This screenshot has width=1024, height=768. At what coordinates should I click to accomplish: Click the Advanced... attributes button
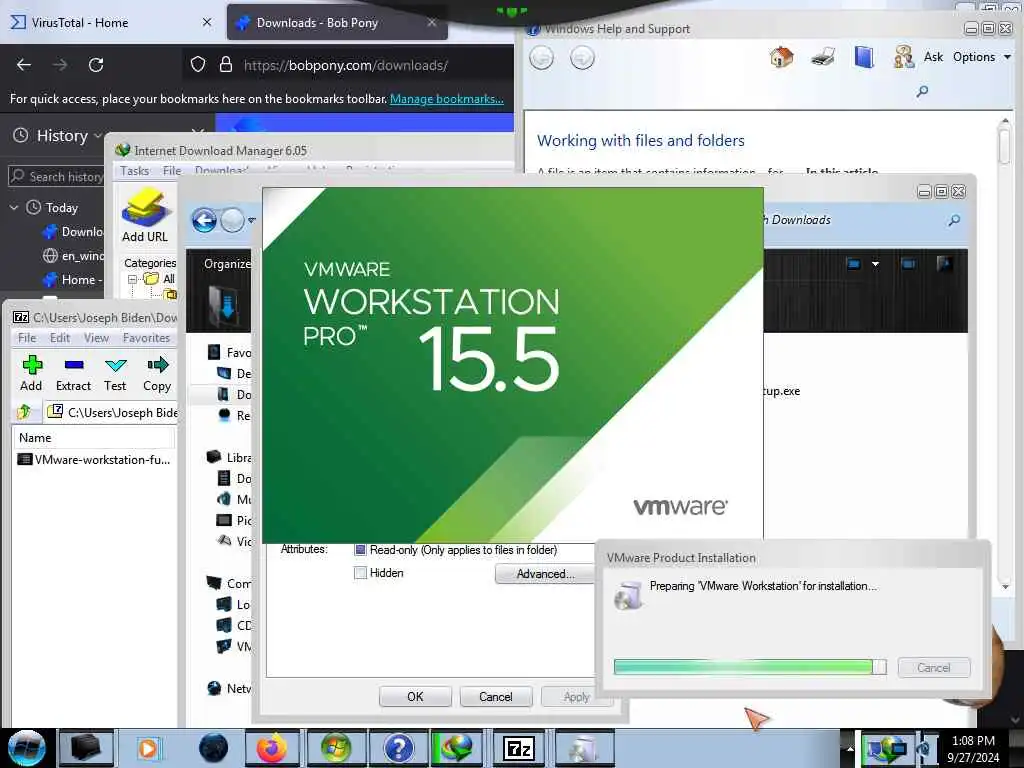point(545,573)
